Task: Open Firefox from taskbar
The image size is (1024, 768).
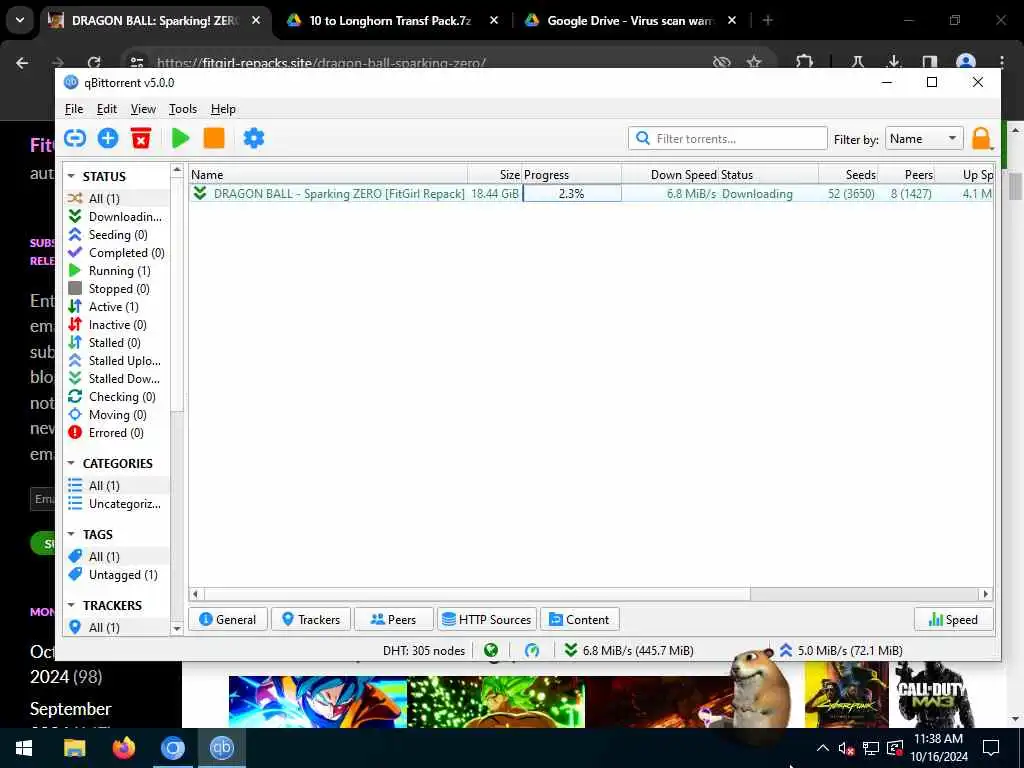Action: (123, 748)
